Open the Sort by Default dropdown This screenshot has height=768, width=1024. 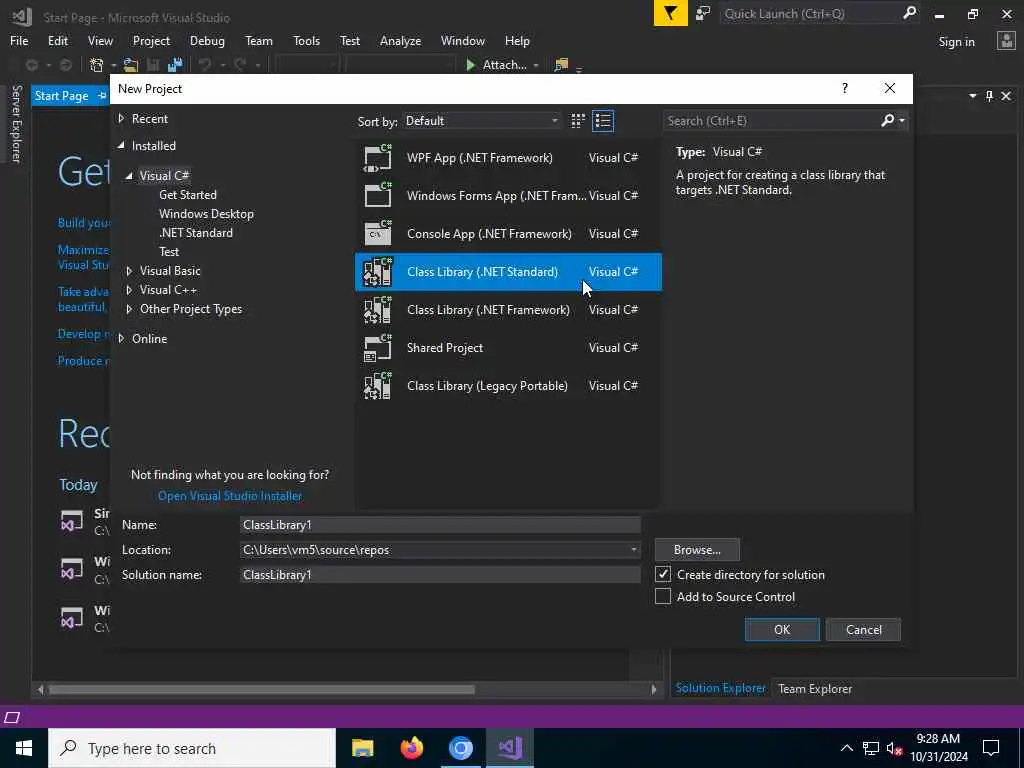pyautogui.click(x=481, y=121)
